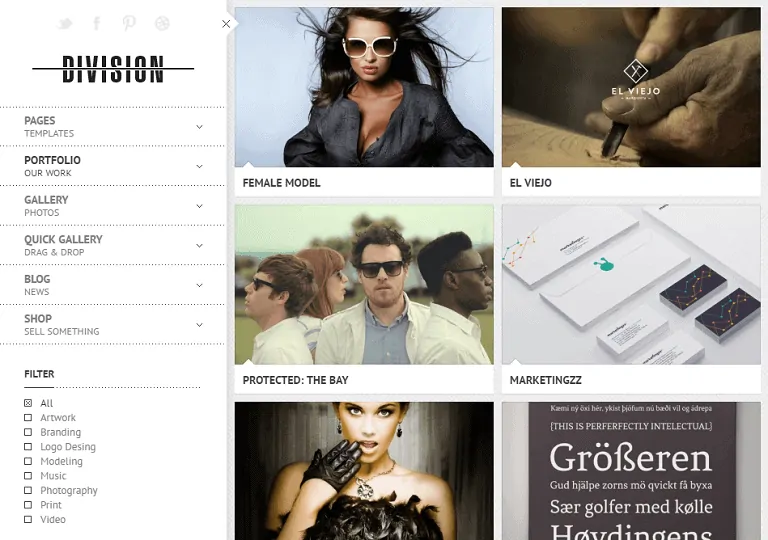768x540 pixels.
Task: Open the gloved woman portrait thumbnail
Action: click(364, 471)
